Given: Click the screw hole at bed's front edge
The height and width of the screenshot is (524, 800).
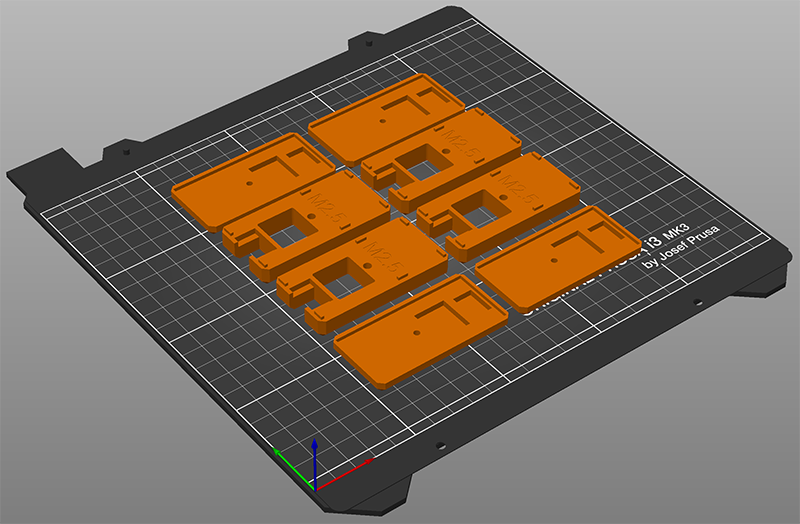Looking at the screenshot, I should tap(441, 446).
